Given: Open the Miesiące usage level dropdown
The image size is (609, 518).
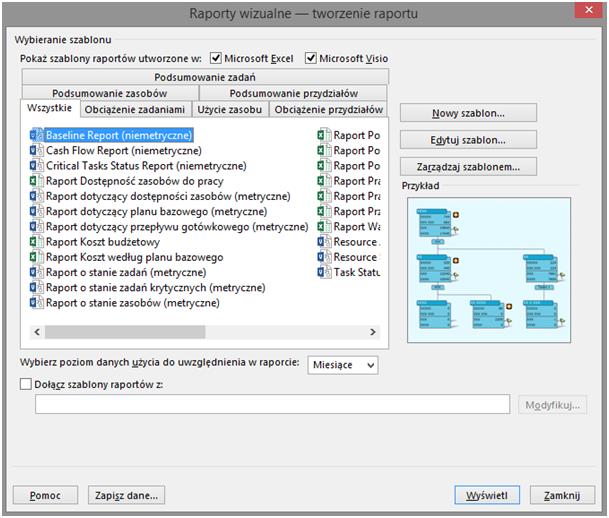Looking at the screenshot, I should tap(343, 365).
